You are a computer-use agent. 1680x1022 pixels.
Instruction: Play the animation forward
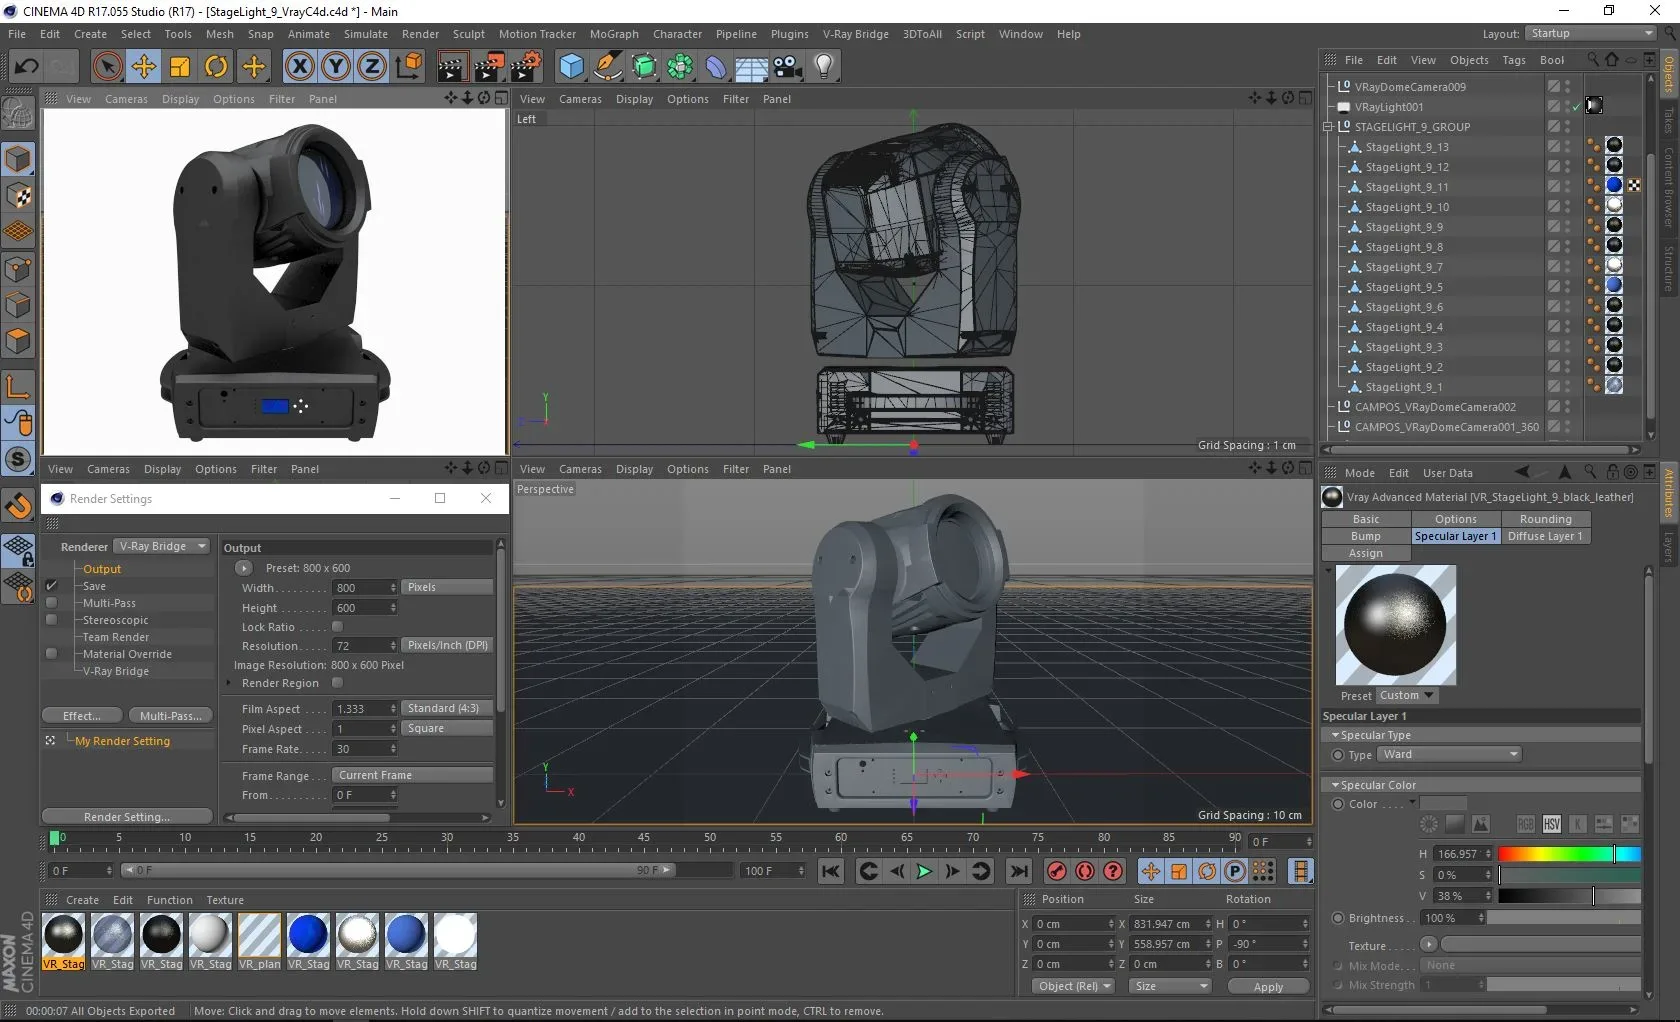pyautogui.click(x=924, y=871)
